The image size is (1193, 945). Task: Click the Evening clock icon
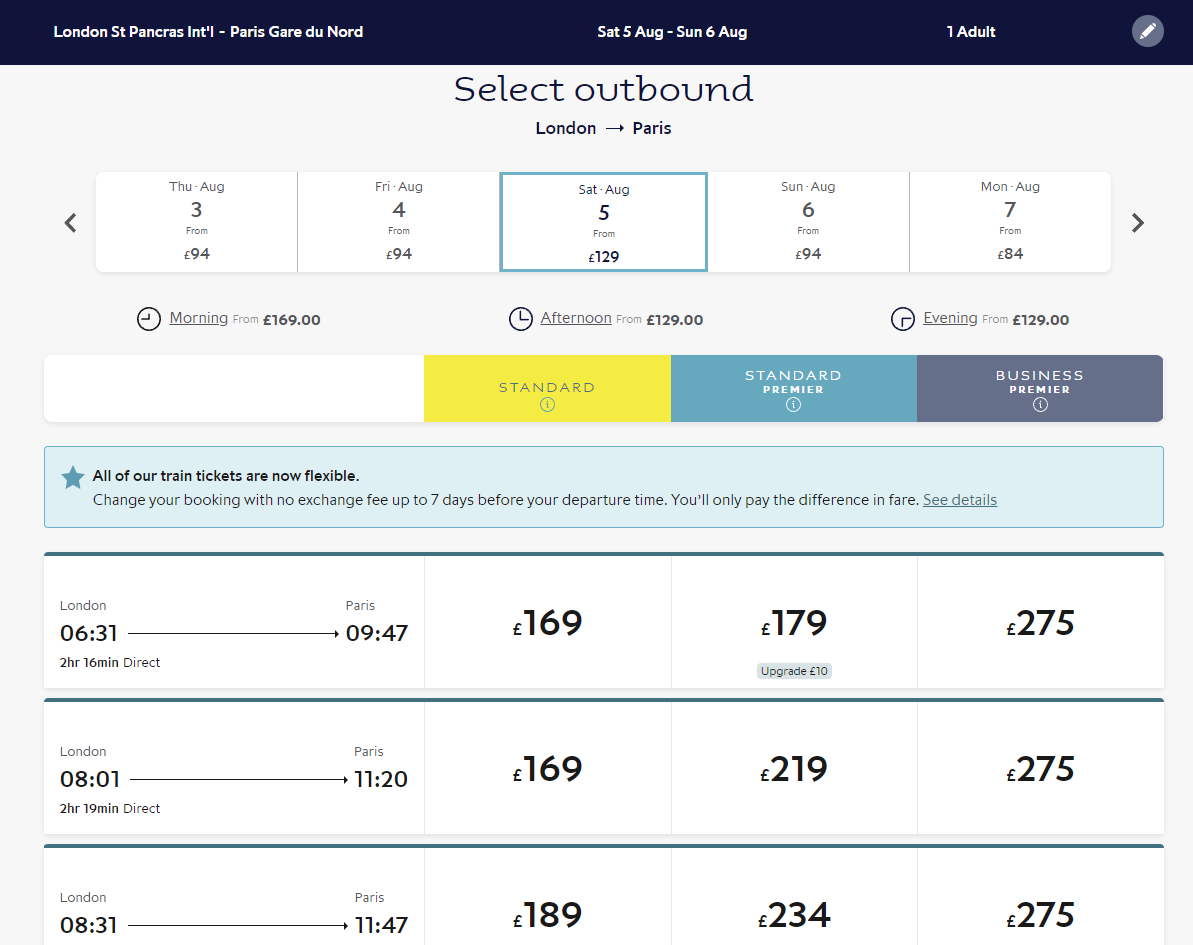coord(903,320)
